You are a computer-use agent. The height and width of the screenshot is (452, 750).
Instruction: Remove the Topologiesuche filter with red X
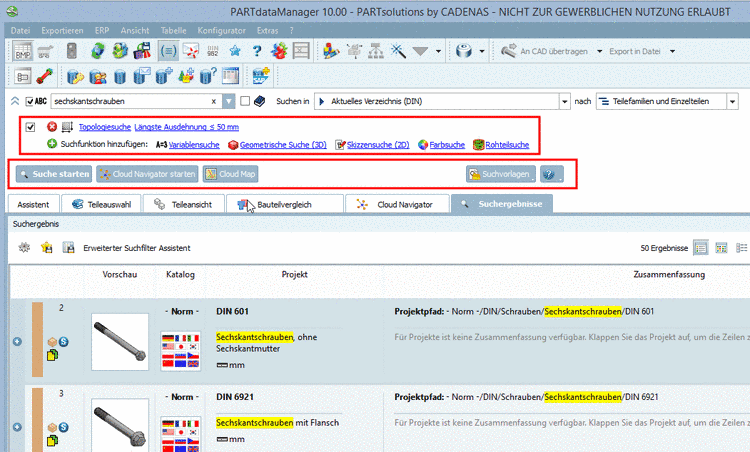[52, 127]
